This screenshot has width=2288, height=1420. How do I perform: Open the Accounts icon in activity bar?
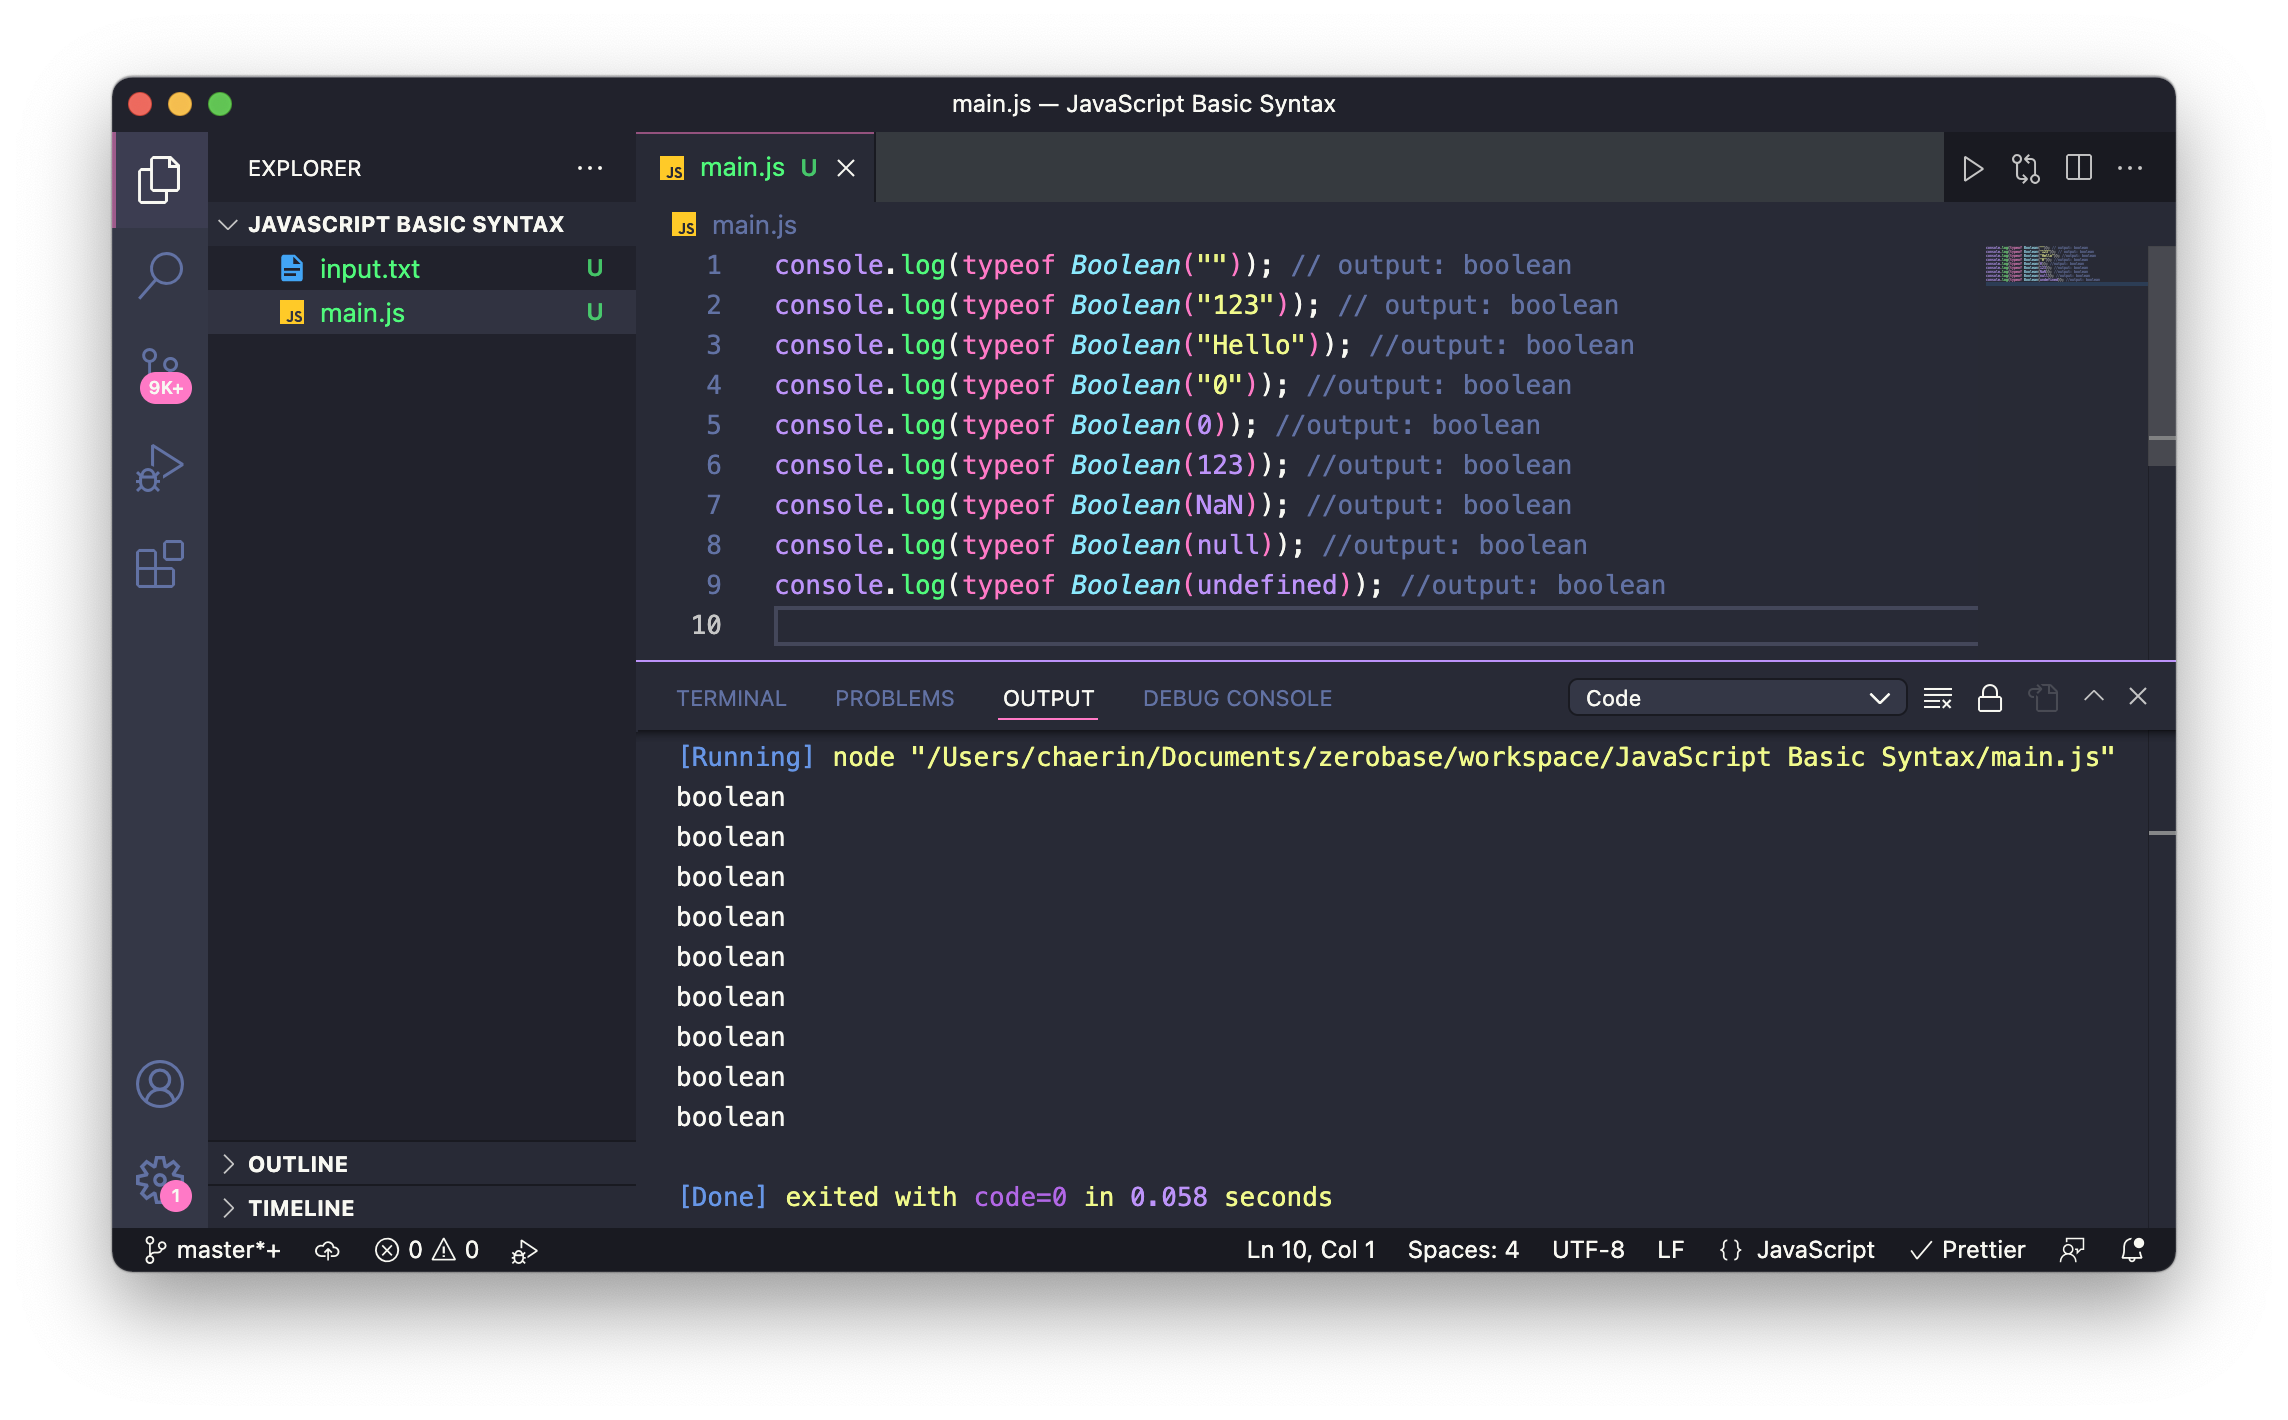coord(160,1084)
